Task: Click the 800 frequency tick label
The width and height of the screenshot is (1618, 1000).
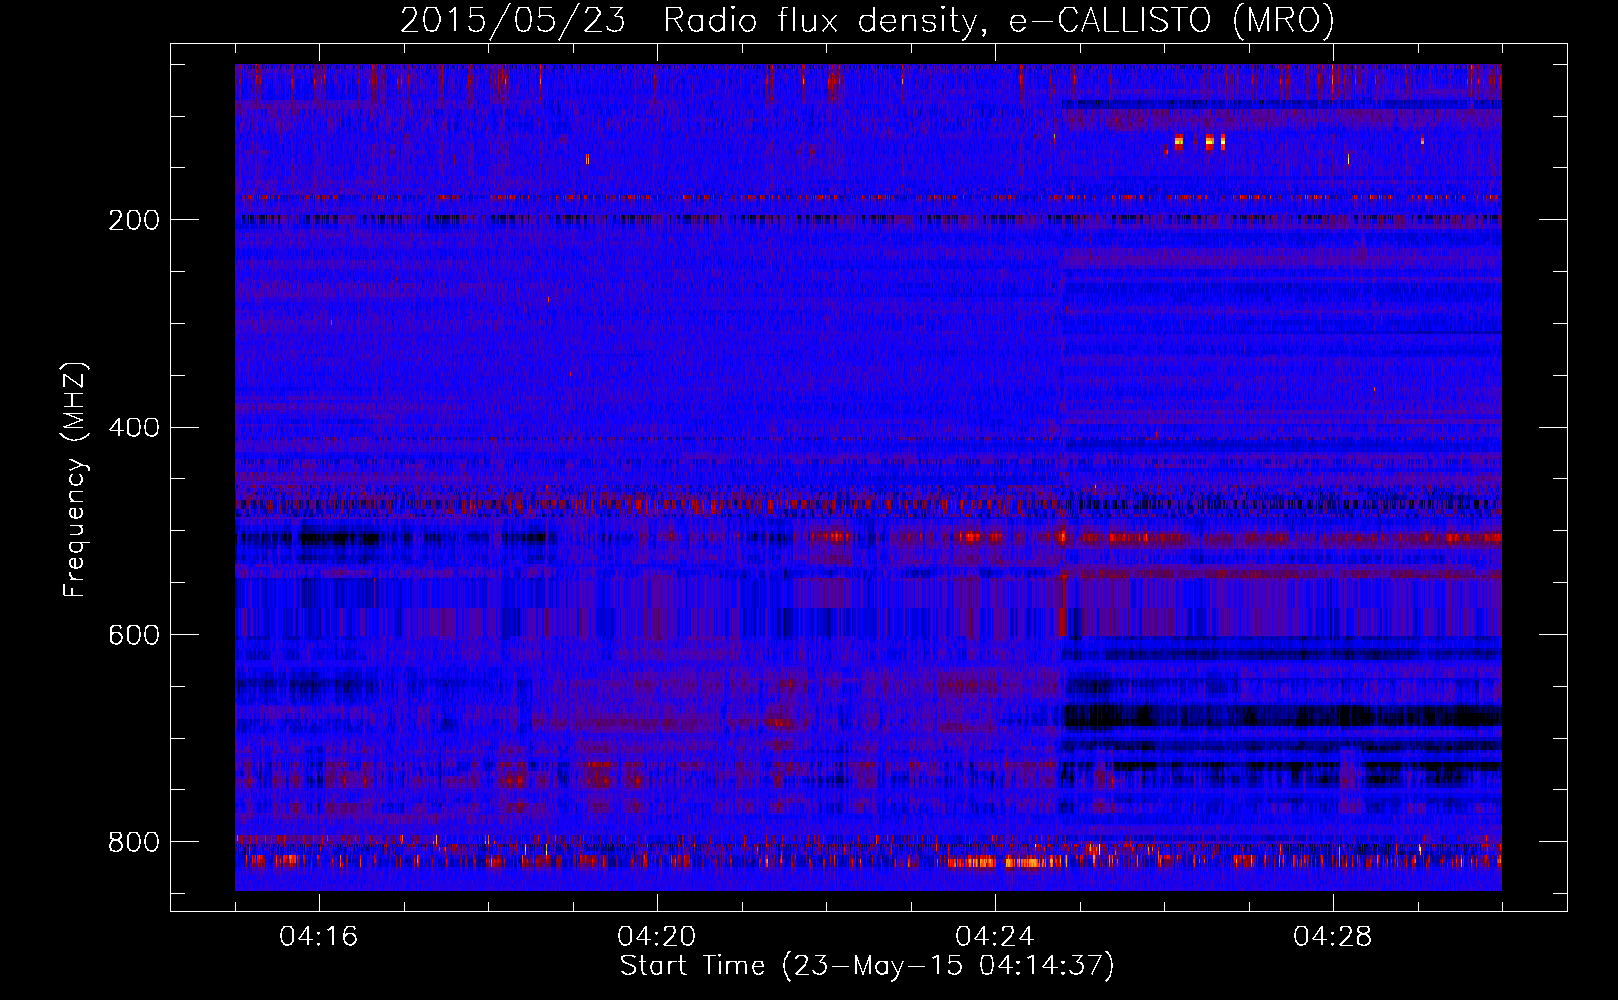Action: (134, 842)
